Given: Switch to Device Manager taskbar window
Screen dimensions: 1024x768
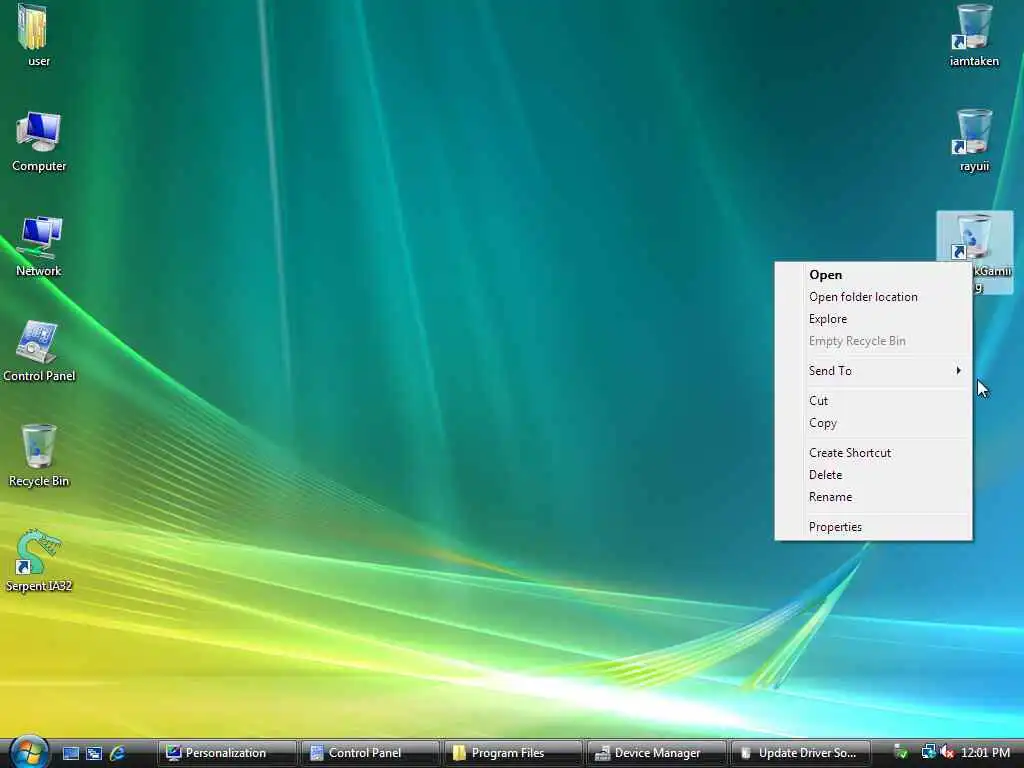Looking at the screenshot, I should pyautogui.click(x=656, y=753).
